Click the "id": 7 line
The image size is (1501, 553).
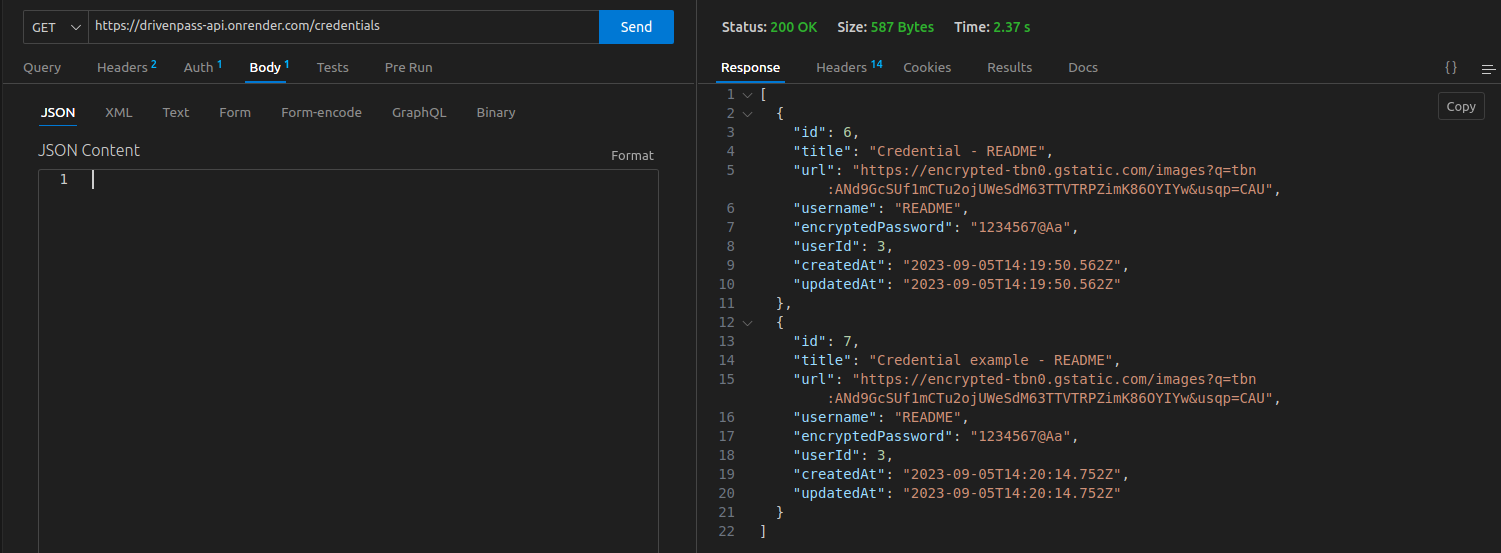coord(826,341)
